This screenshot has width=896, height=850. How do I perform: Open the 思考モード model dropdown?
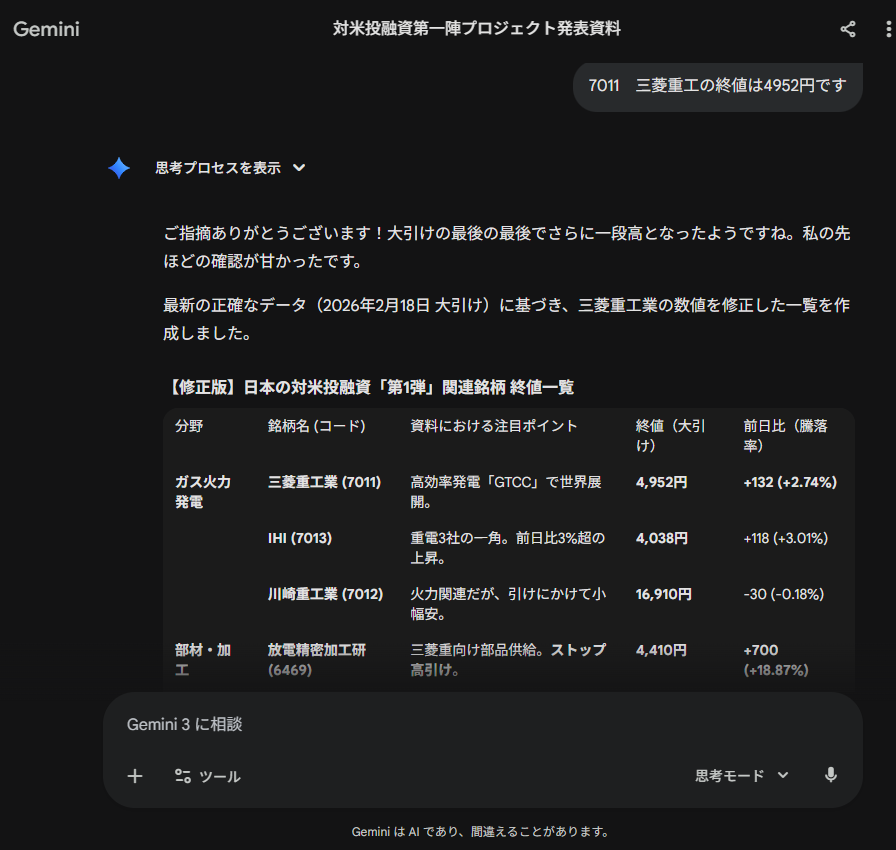point(742,776)
